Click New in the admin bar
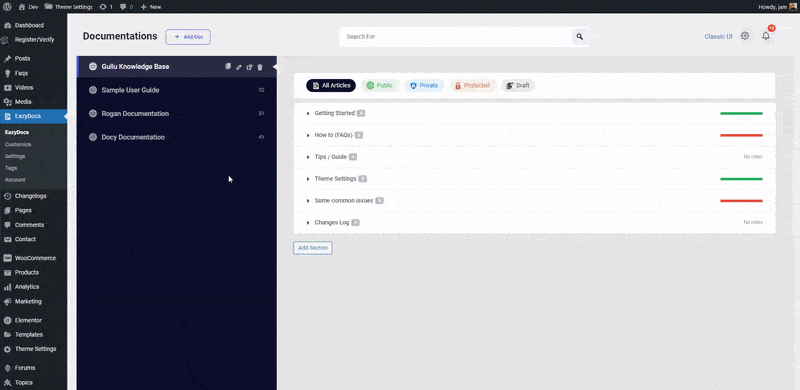This screenshot has width=800, height=390. point(151,7)
